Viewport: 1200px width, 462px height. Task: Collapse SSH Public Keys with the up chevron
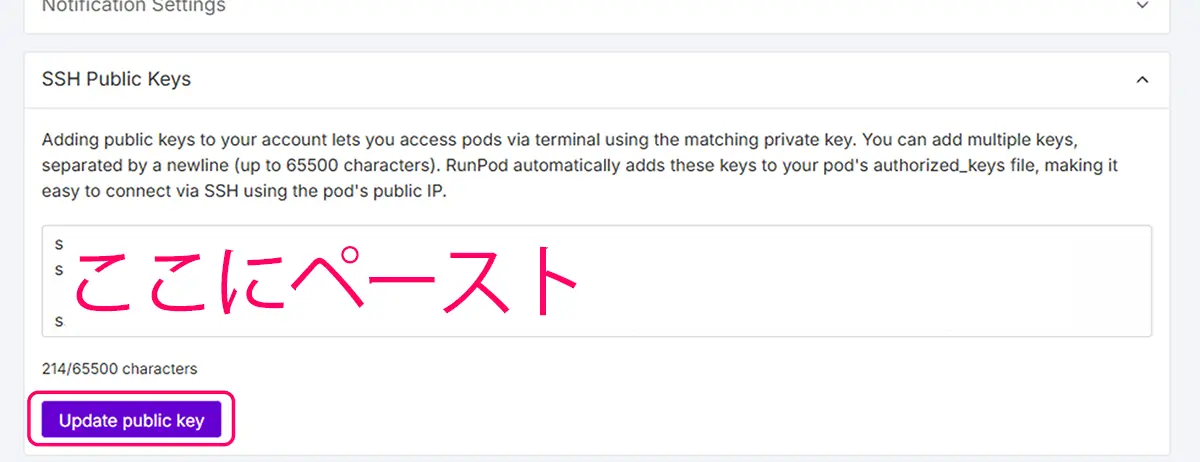click(1143, 79)
